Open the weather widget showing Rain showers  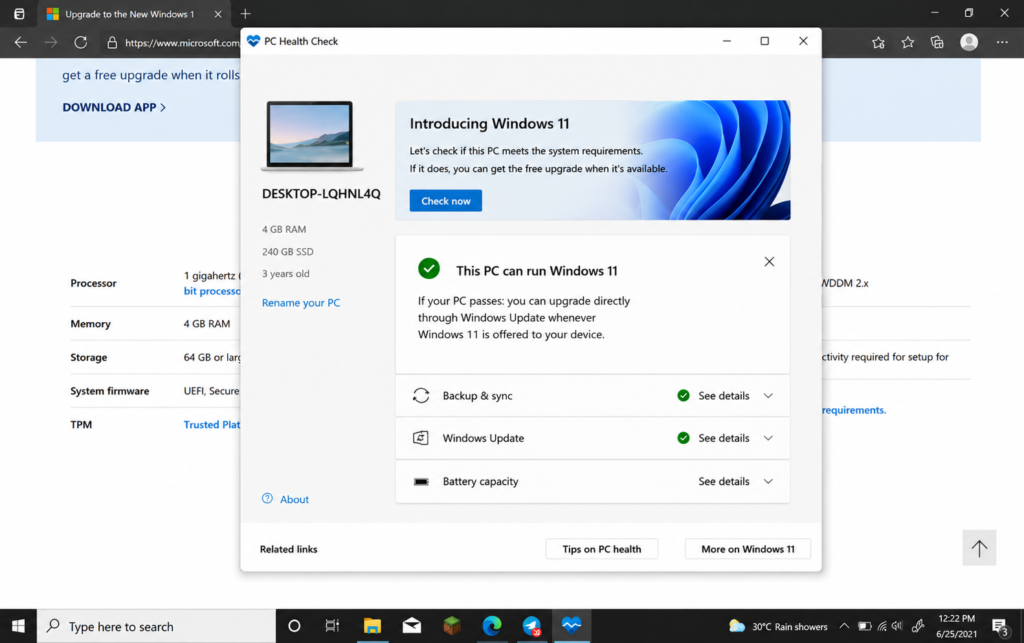(x=777, y=627)
